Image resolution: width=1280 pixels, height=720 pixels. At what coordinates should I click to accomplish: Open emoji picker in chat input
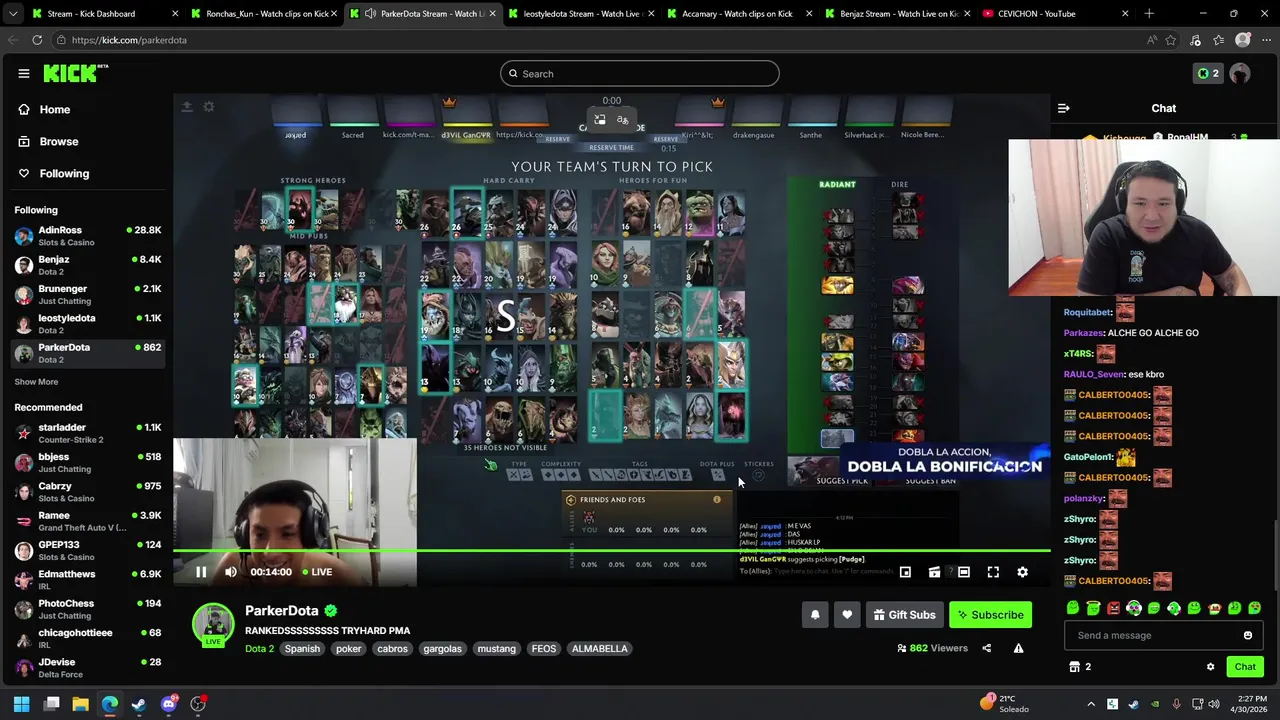pos(1248,635)
